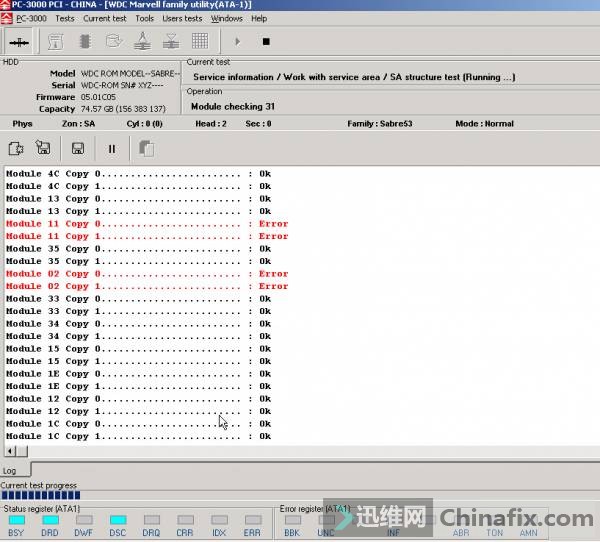The height and width of the screenshot is (542, 600).
Task: Open the Users tests menu
Action: click(182, 18)
